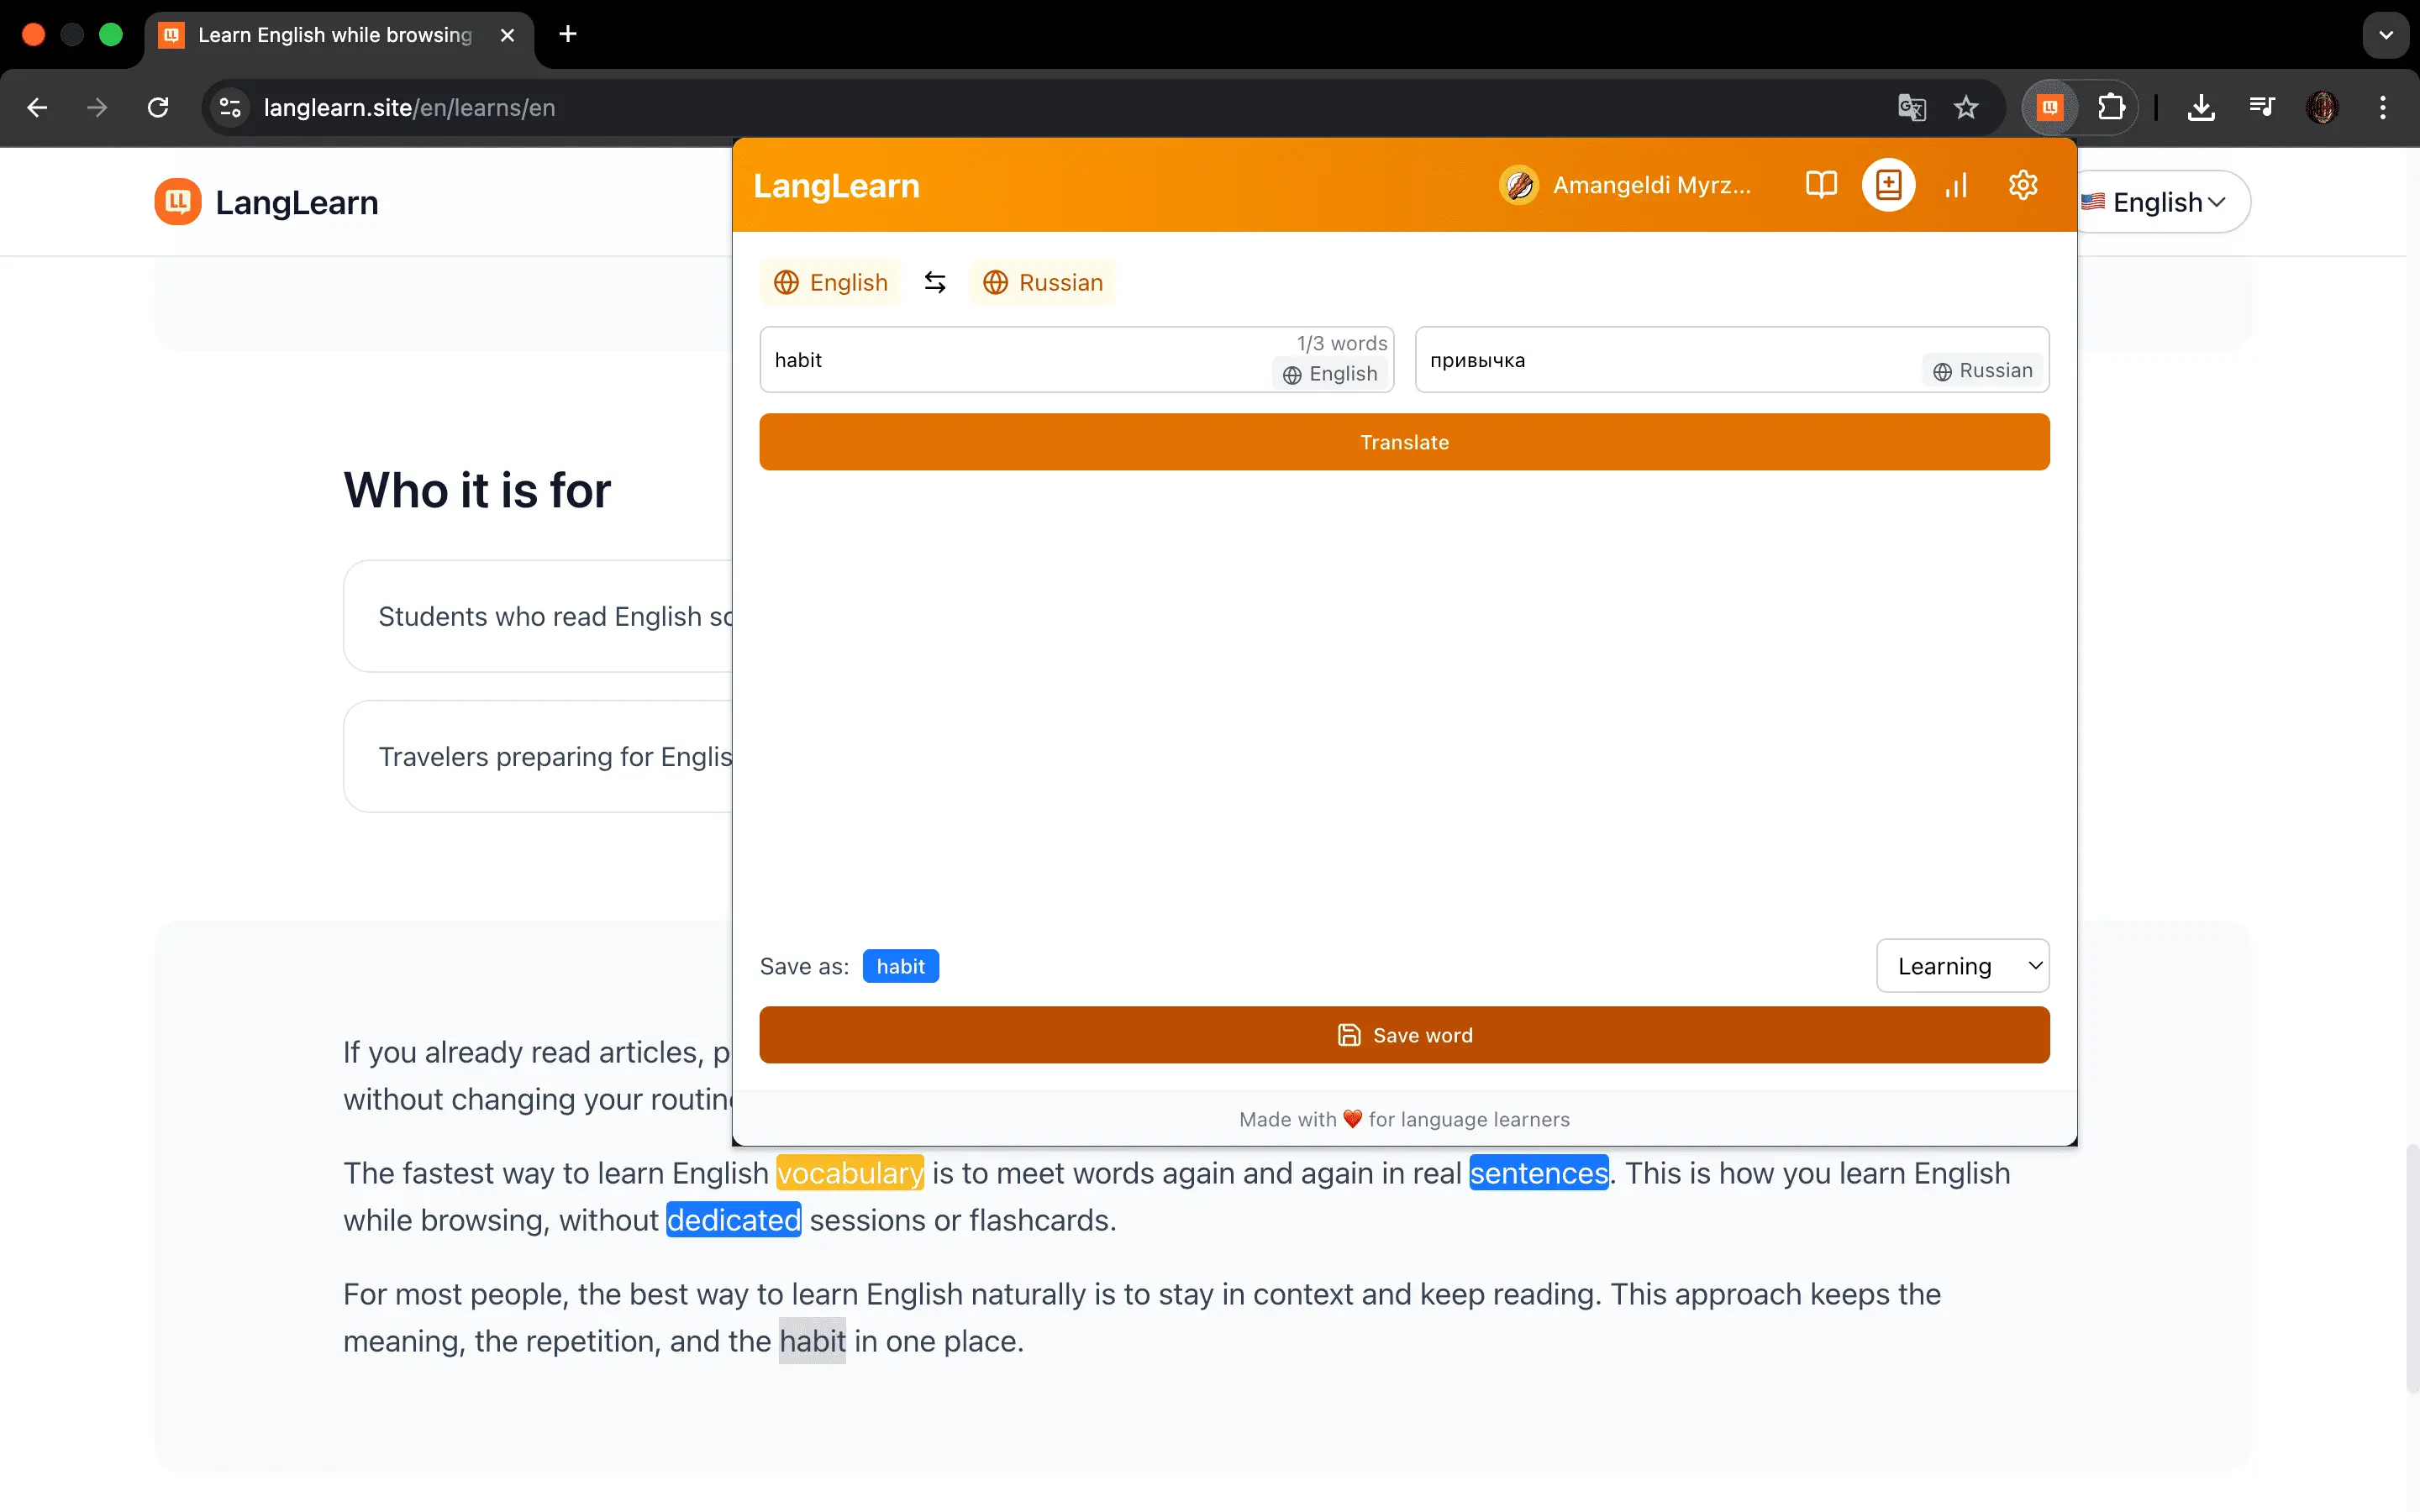2420x1512 pixels.
Task: Choose source language English chip
Action: [x=831, y=282]
